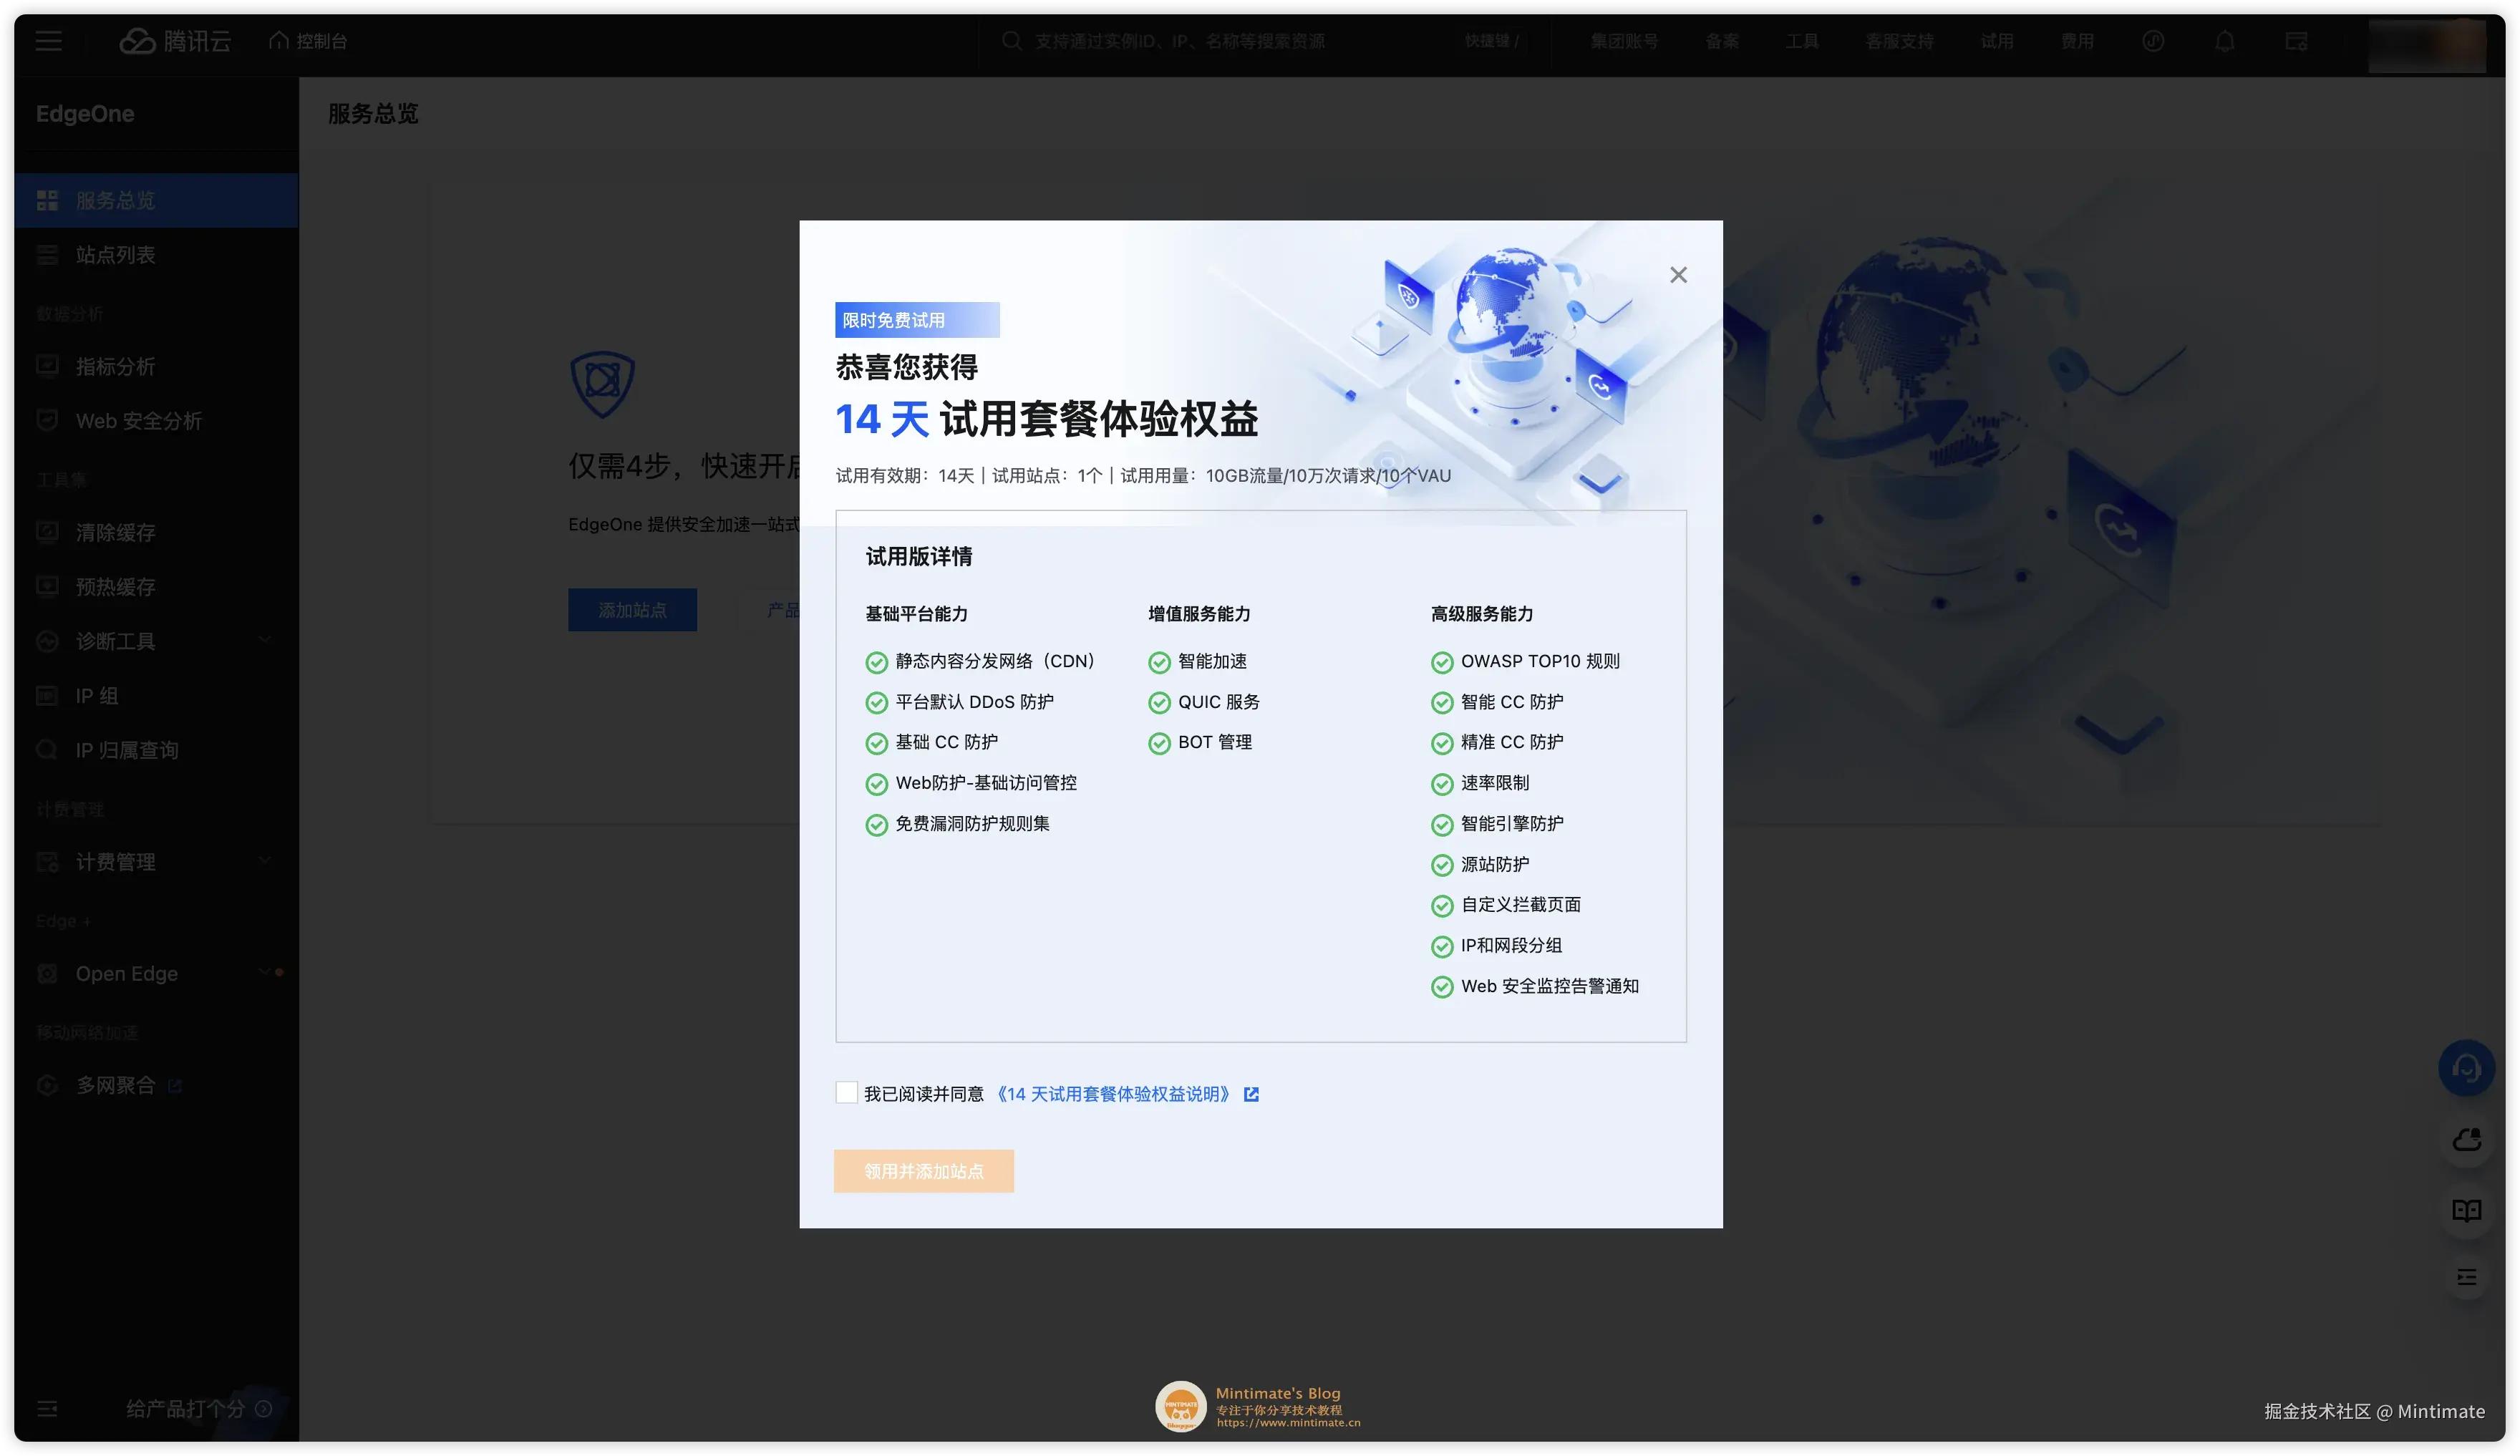Click the 站点列表 list icon

[x=47, y=255]
